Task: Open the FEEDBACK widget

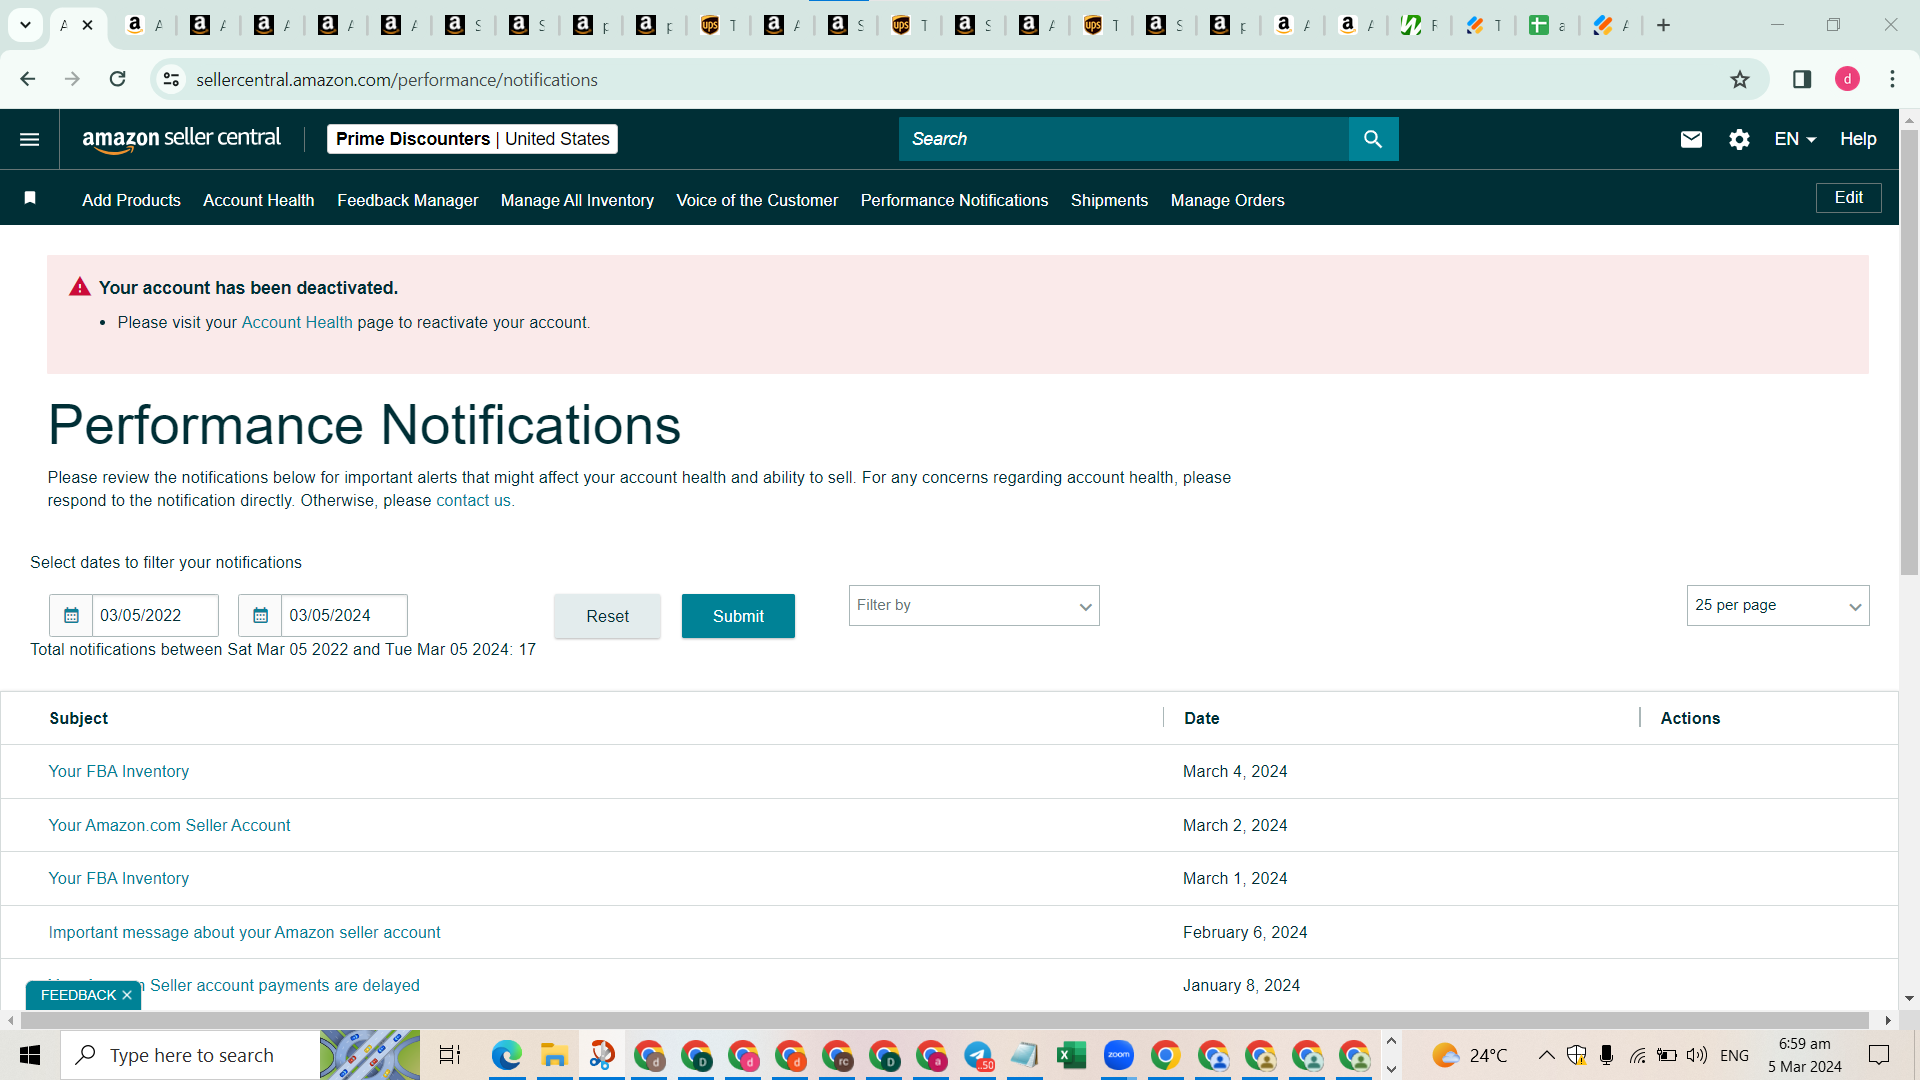Action: click(78, 995)
